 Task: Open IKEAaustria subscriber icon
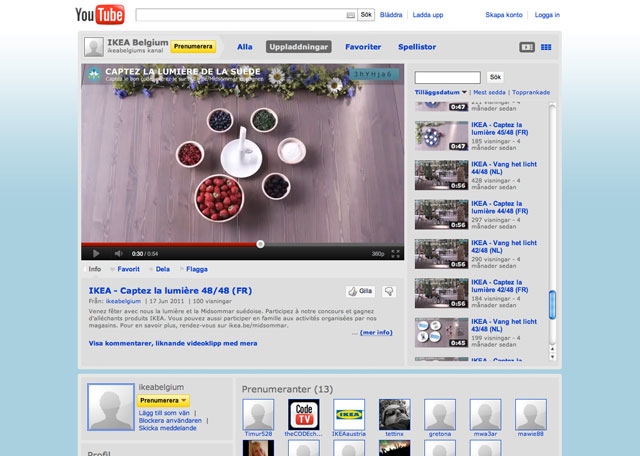[x=349, y=415]
